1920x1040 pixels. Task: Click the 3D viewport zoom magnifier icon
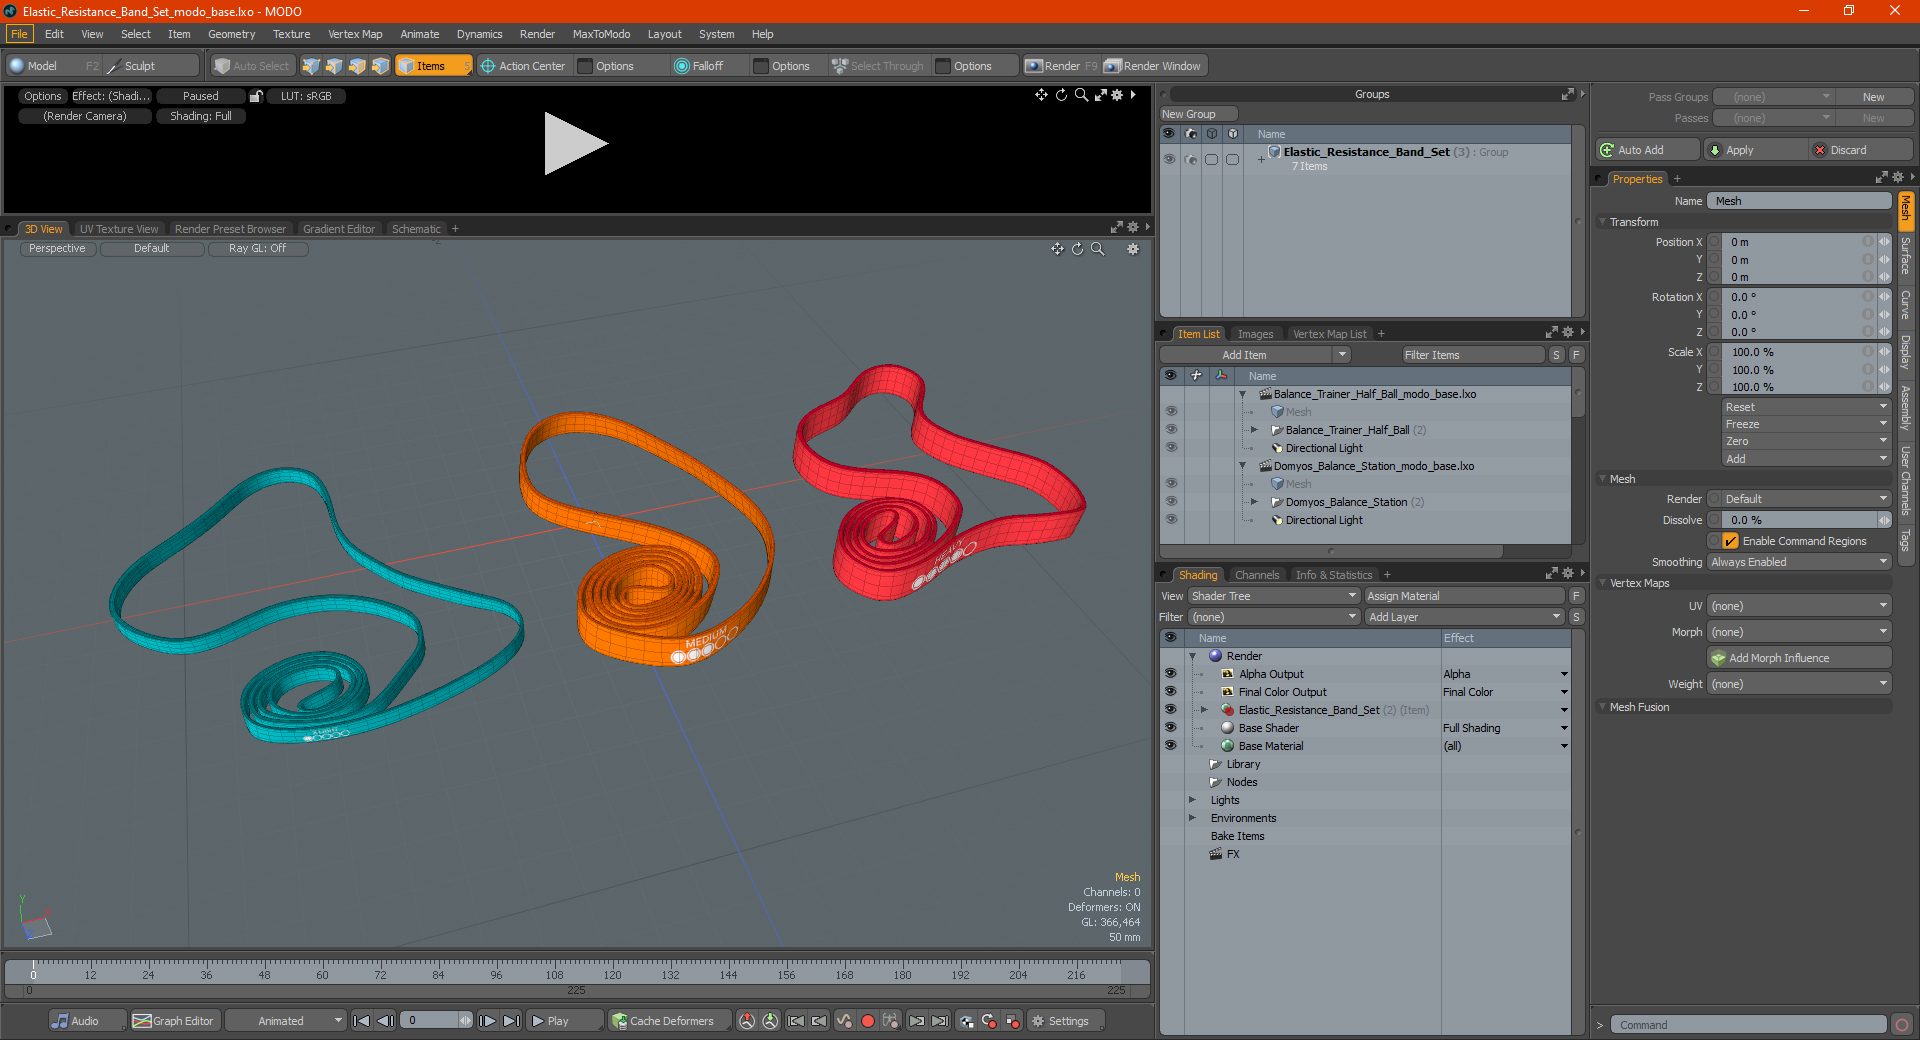[x=1098, y=249]
